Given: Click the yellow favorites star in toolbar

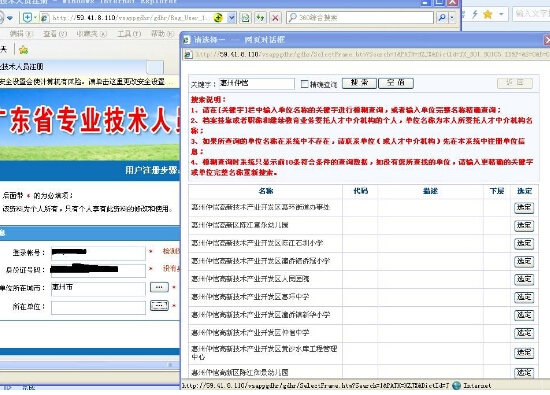Looking at the screenshot, I should click(x=24, y=50).
